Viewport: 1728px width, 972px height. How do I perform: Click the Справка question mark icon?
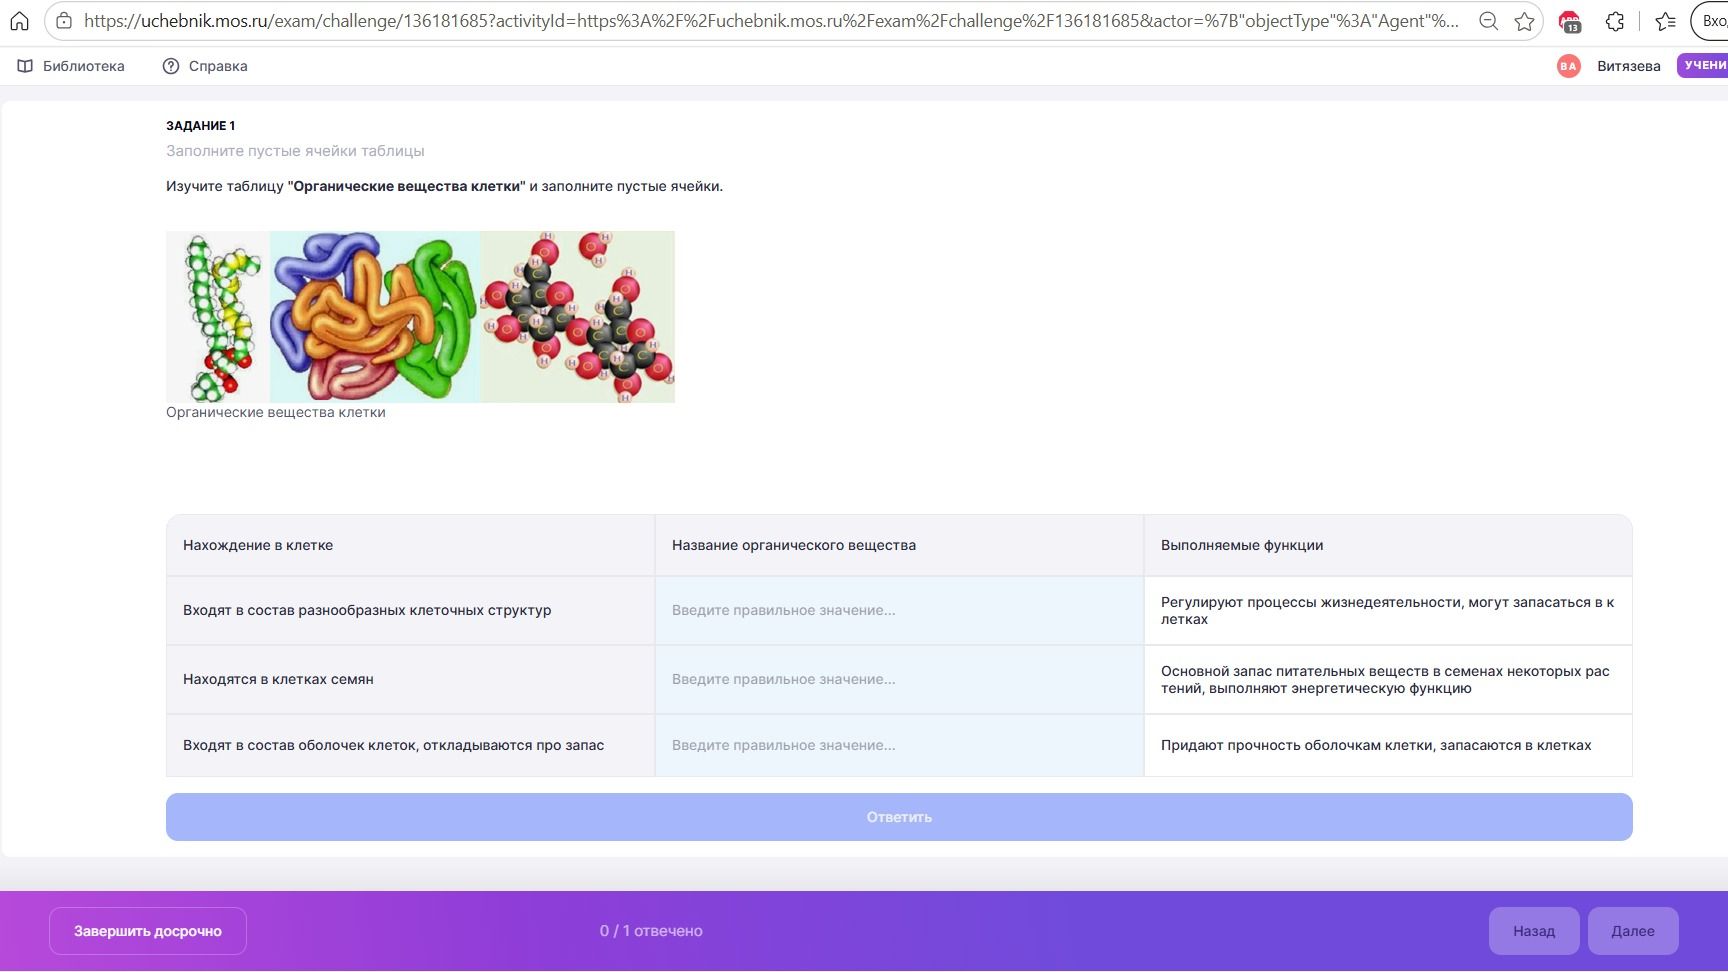tap(171, 66)
